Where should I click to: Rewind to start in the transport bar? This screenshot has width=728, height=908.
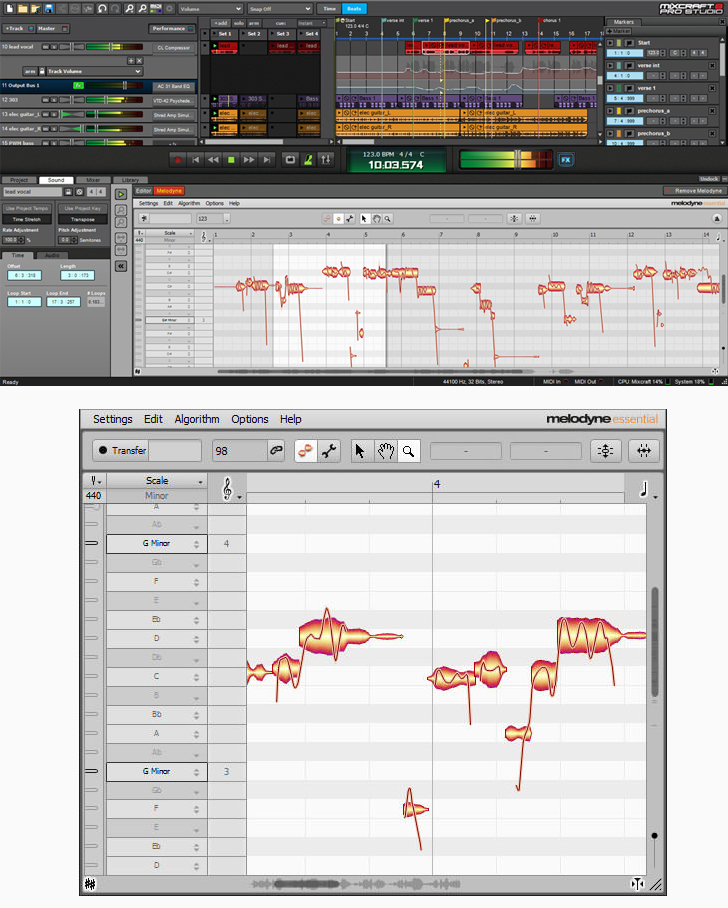tap(195, 160)
